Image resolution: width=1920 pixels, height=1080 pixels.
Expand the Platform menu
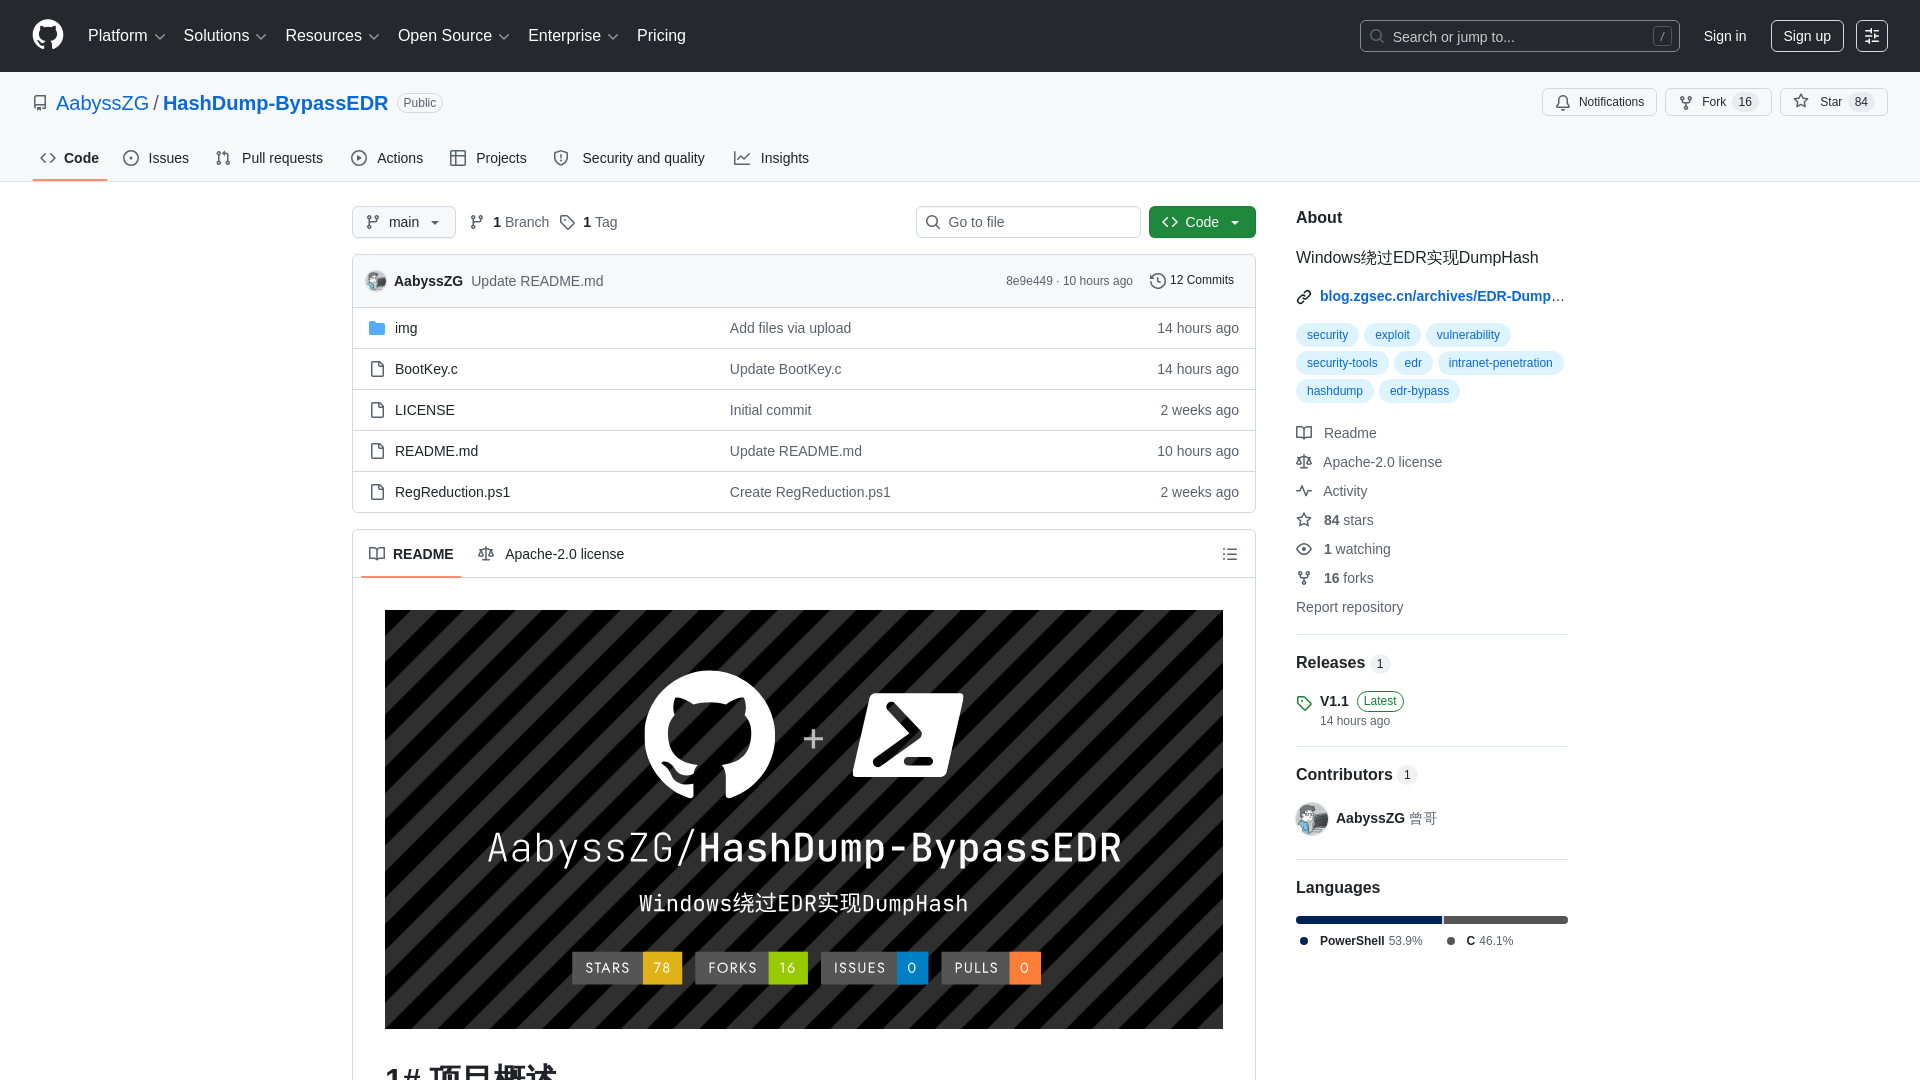(126, 36)
